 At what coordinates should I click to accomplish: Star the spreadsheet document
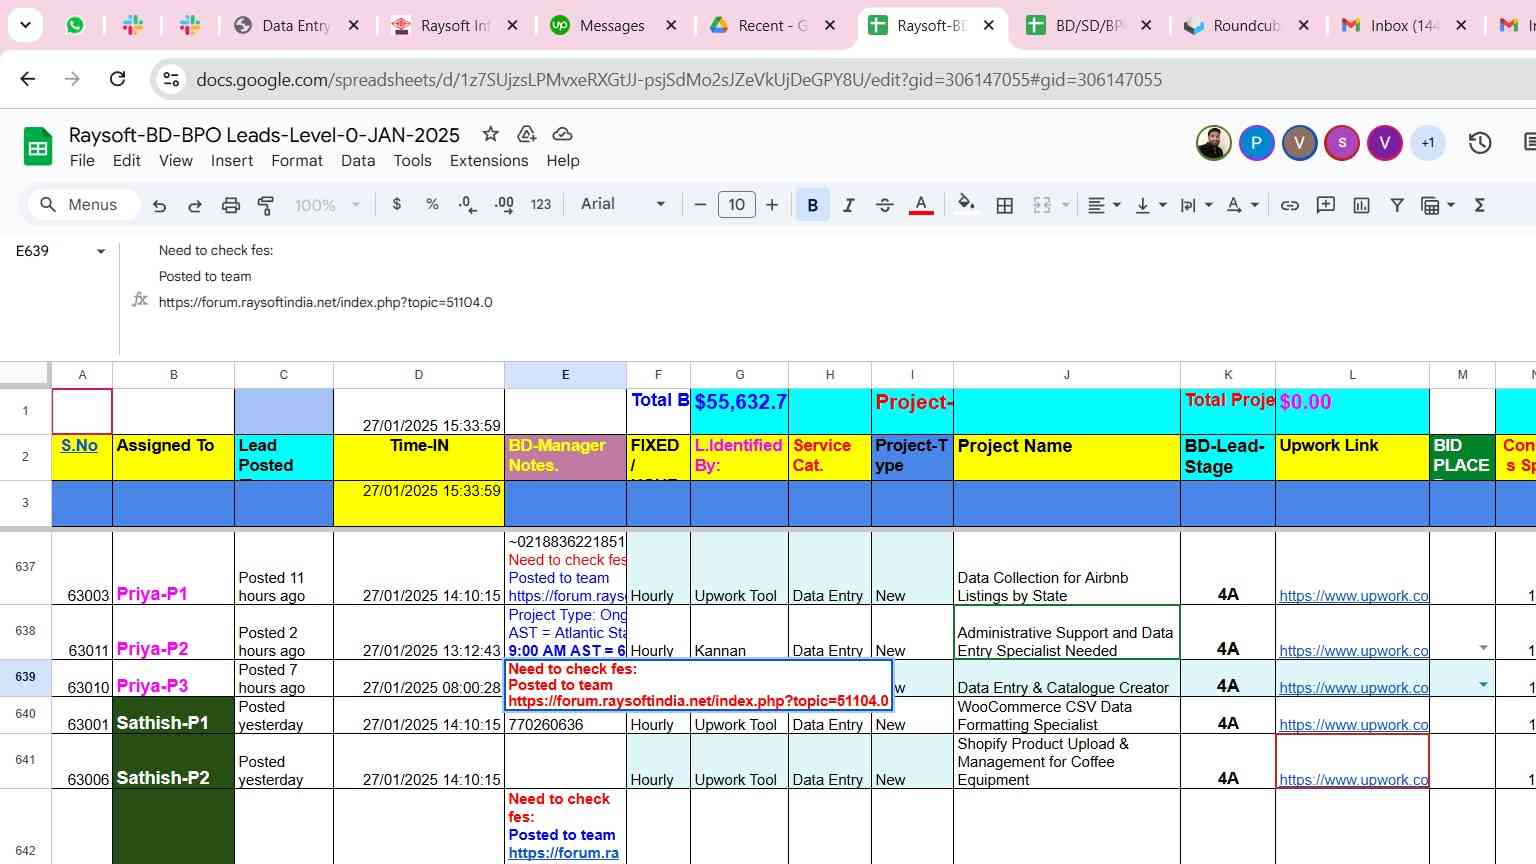490,134
